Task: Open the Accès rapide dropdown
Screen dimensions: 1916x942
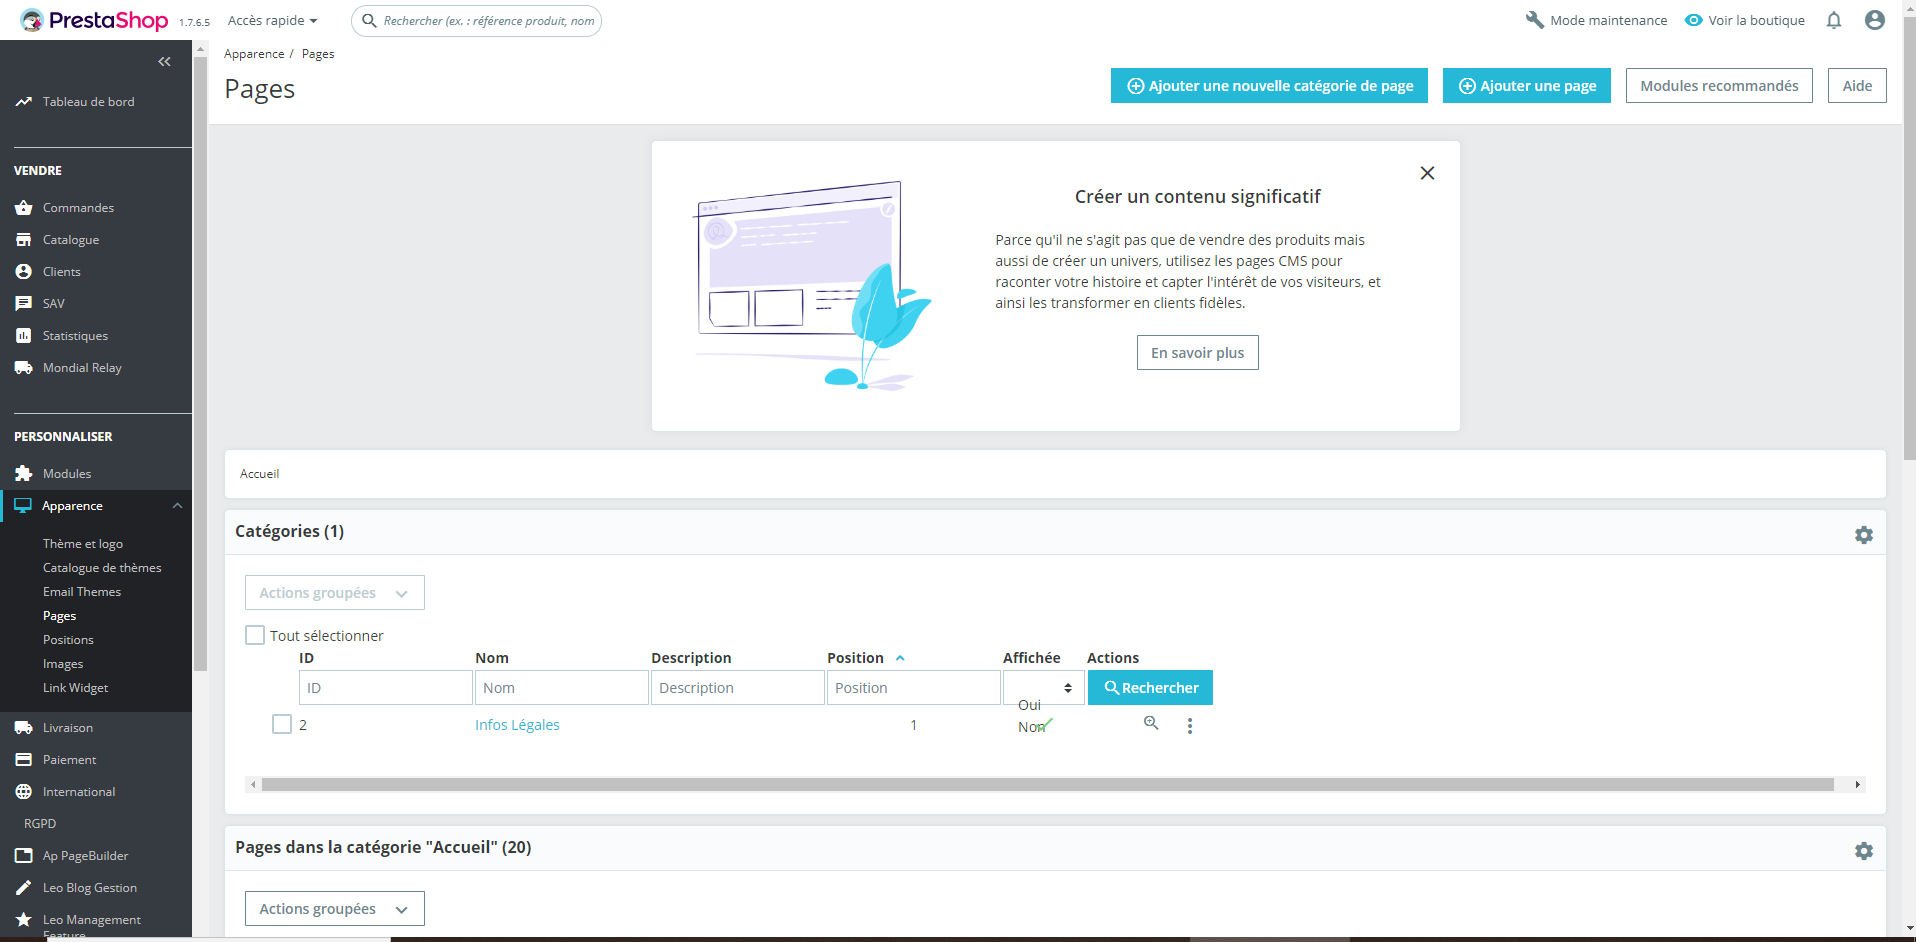Action: click(272, 20)
